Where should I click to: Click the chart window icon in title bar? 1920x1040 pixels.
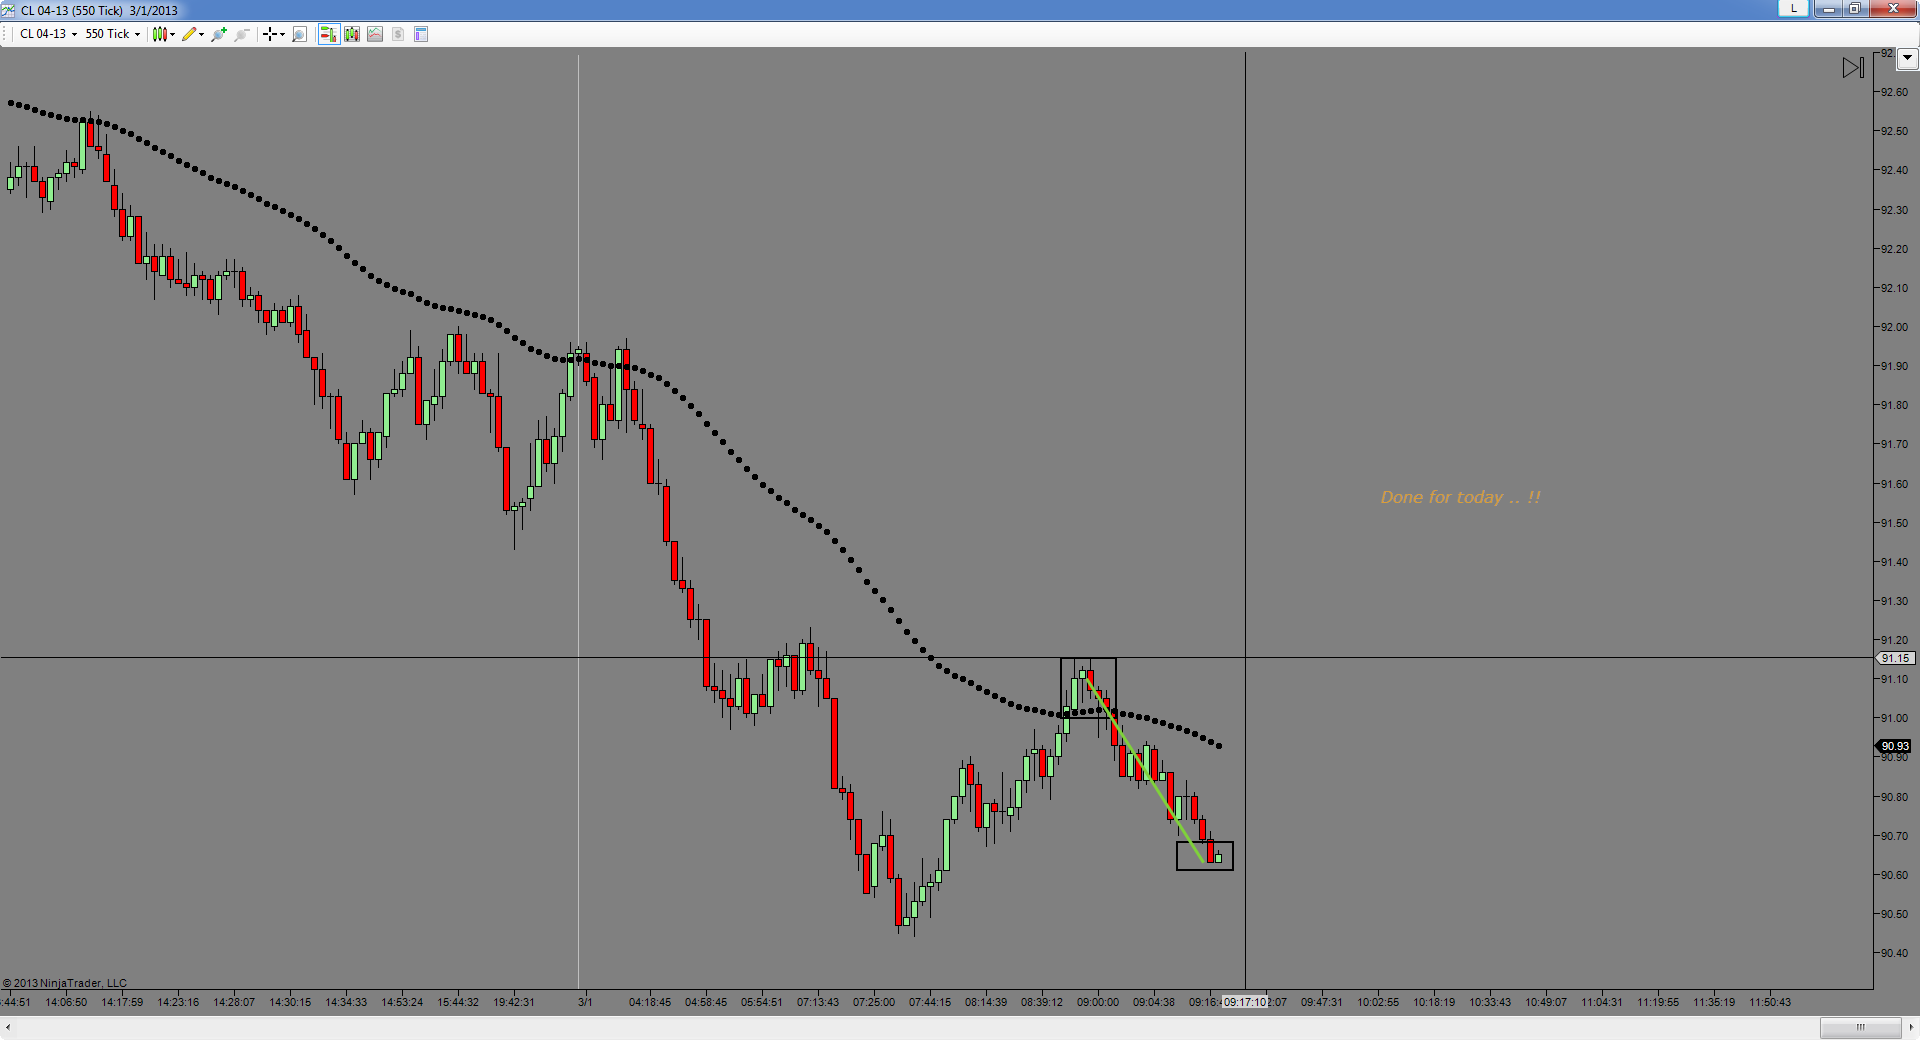click(8, 10)
